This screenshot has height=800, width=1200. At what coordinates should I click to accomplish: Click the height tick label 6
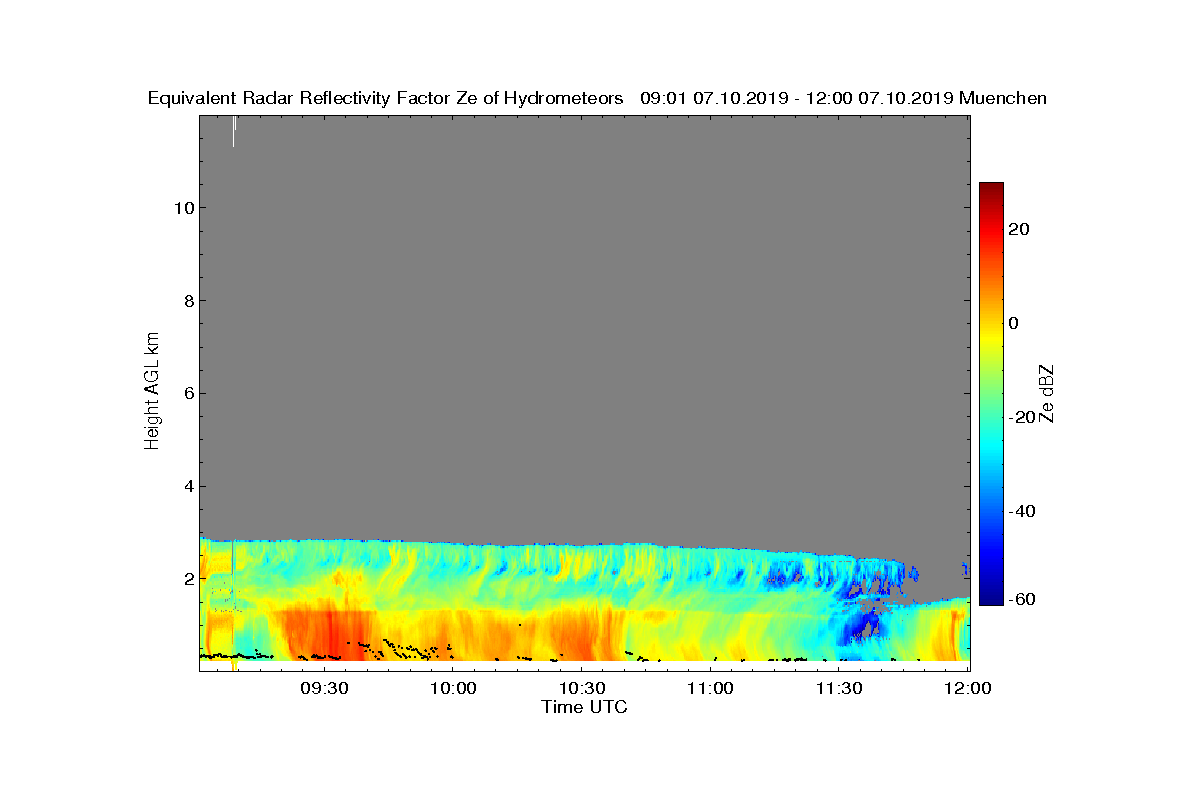tap(187, 393)
